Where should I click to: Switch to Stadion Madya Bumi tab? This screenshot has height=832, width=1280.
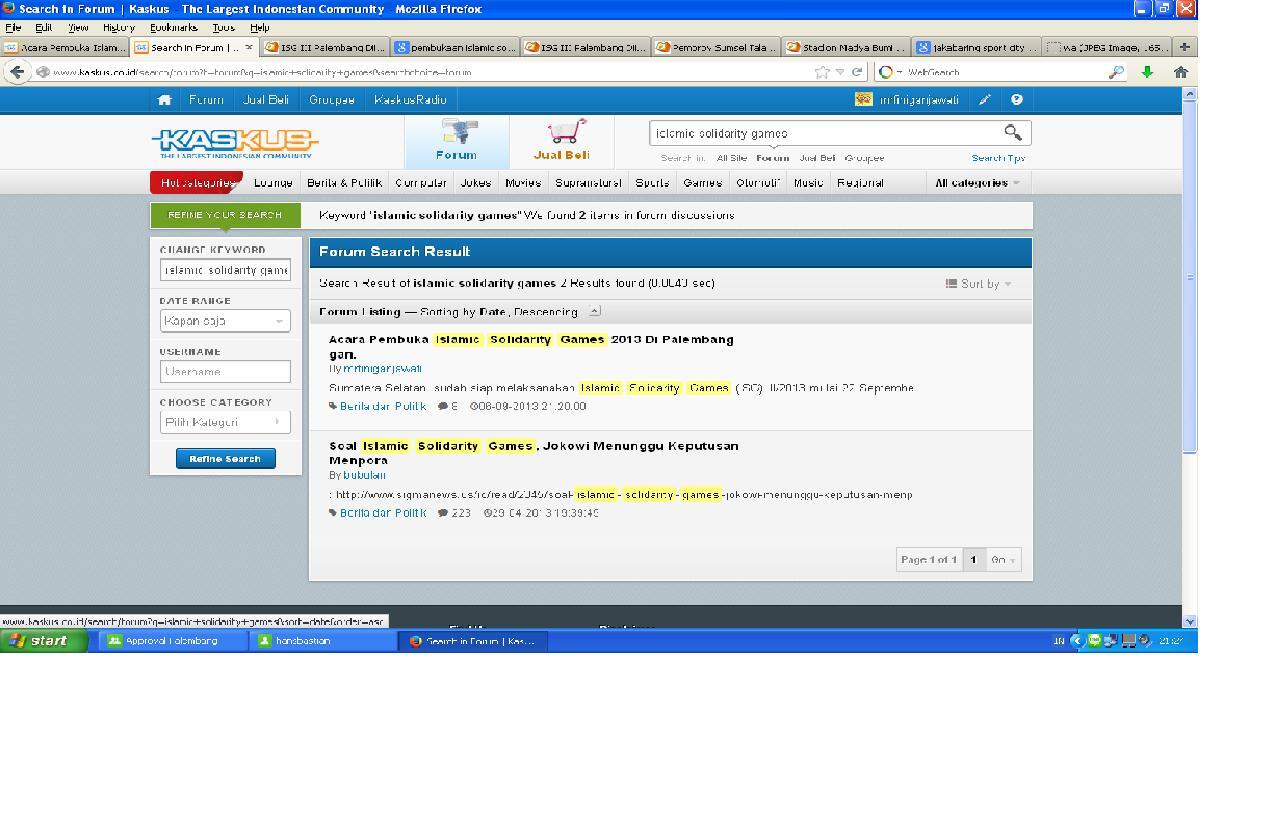coord(846,47)
